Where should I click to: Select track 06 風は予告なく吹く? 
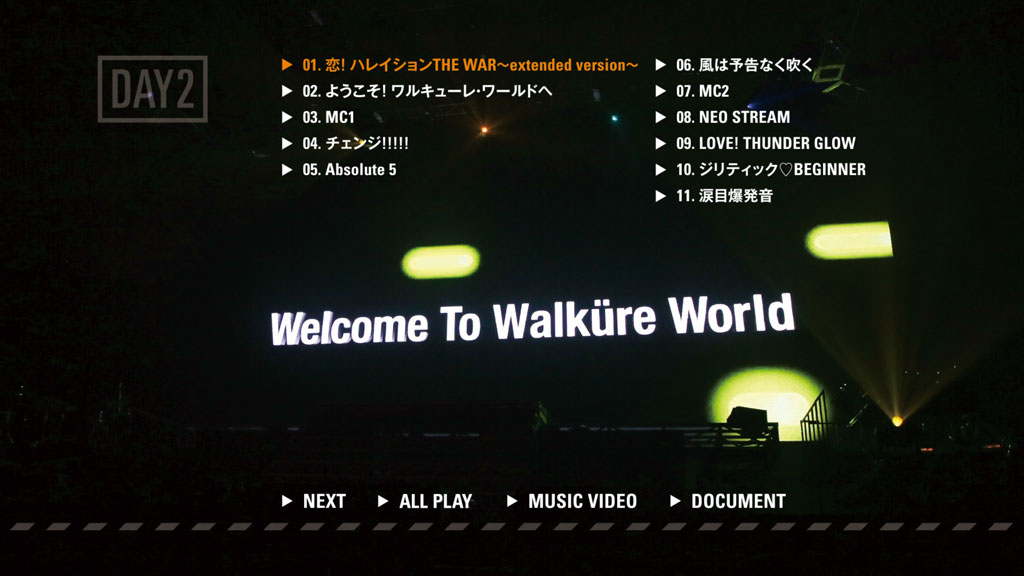[x=744, y=65]
